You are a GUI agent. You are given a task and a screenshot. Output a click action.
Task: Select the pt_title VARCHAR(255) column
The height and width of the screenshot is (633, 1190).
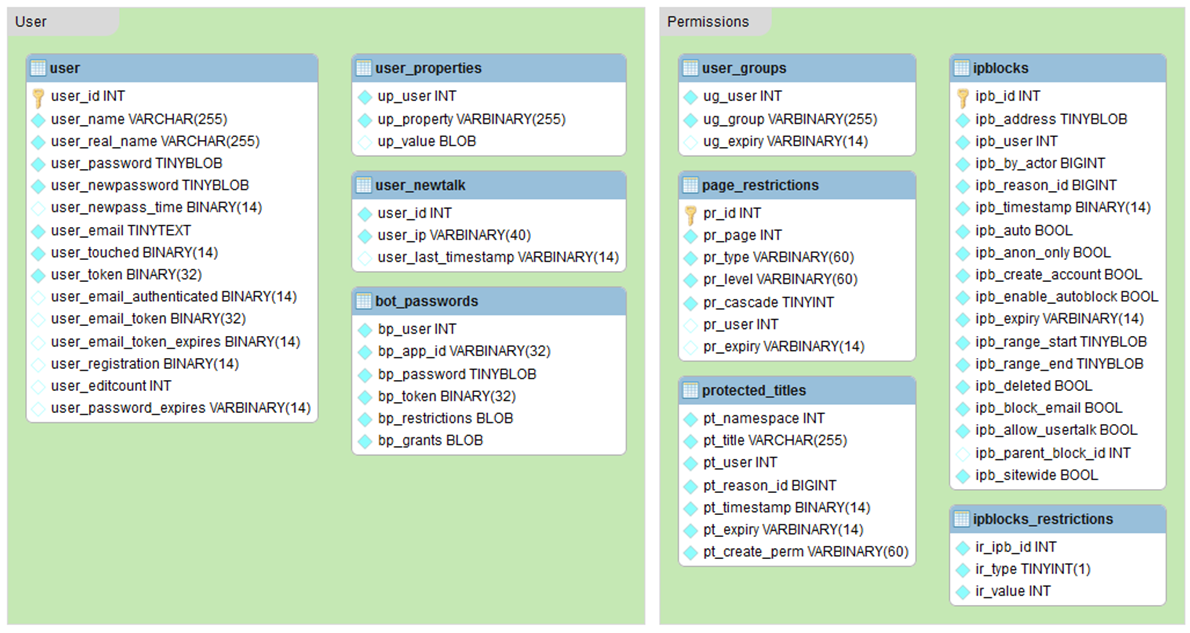[773, 440]
